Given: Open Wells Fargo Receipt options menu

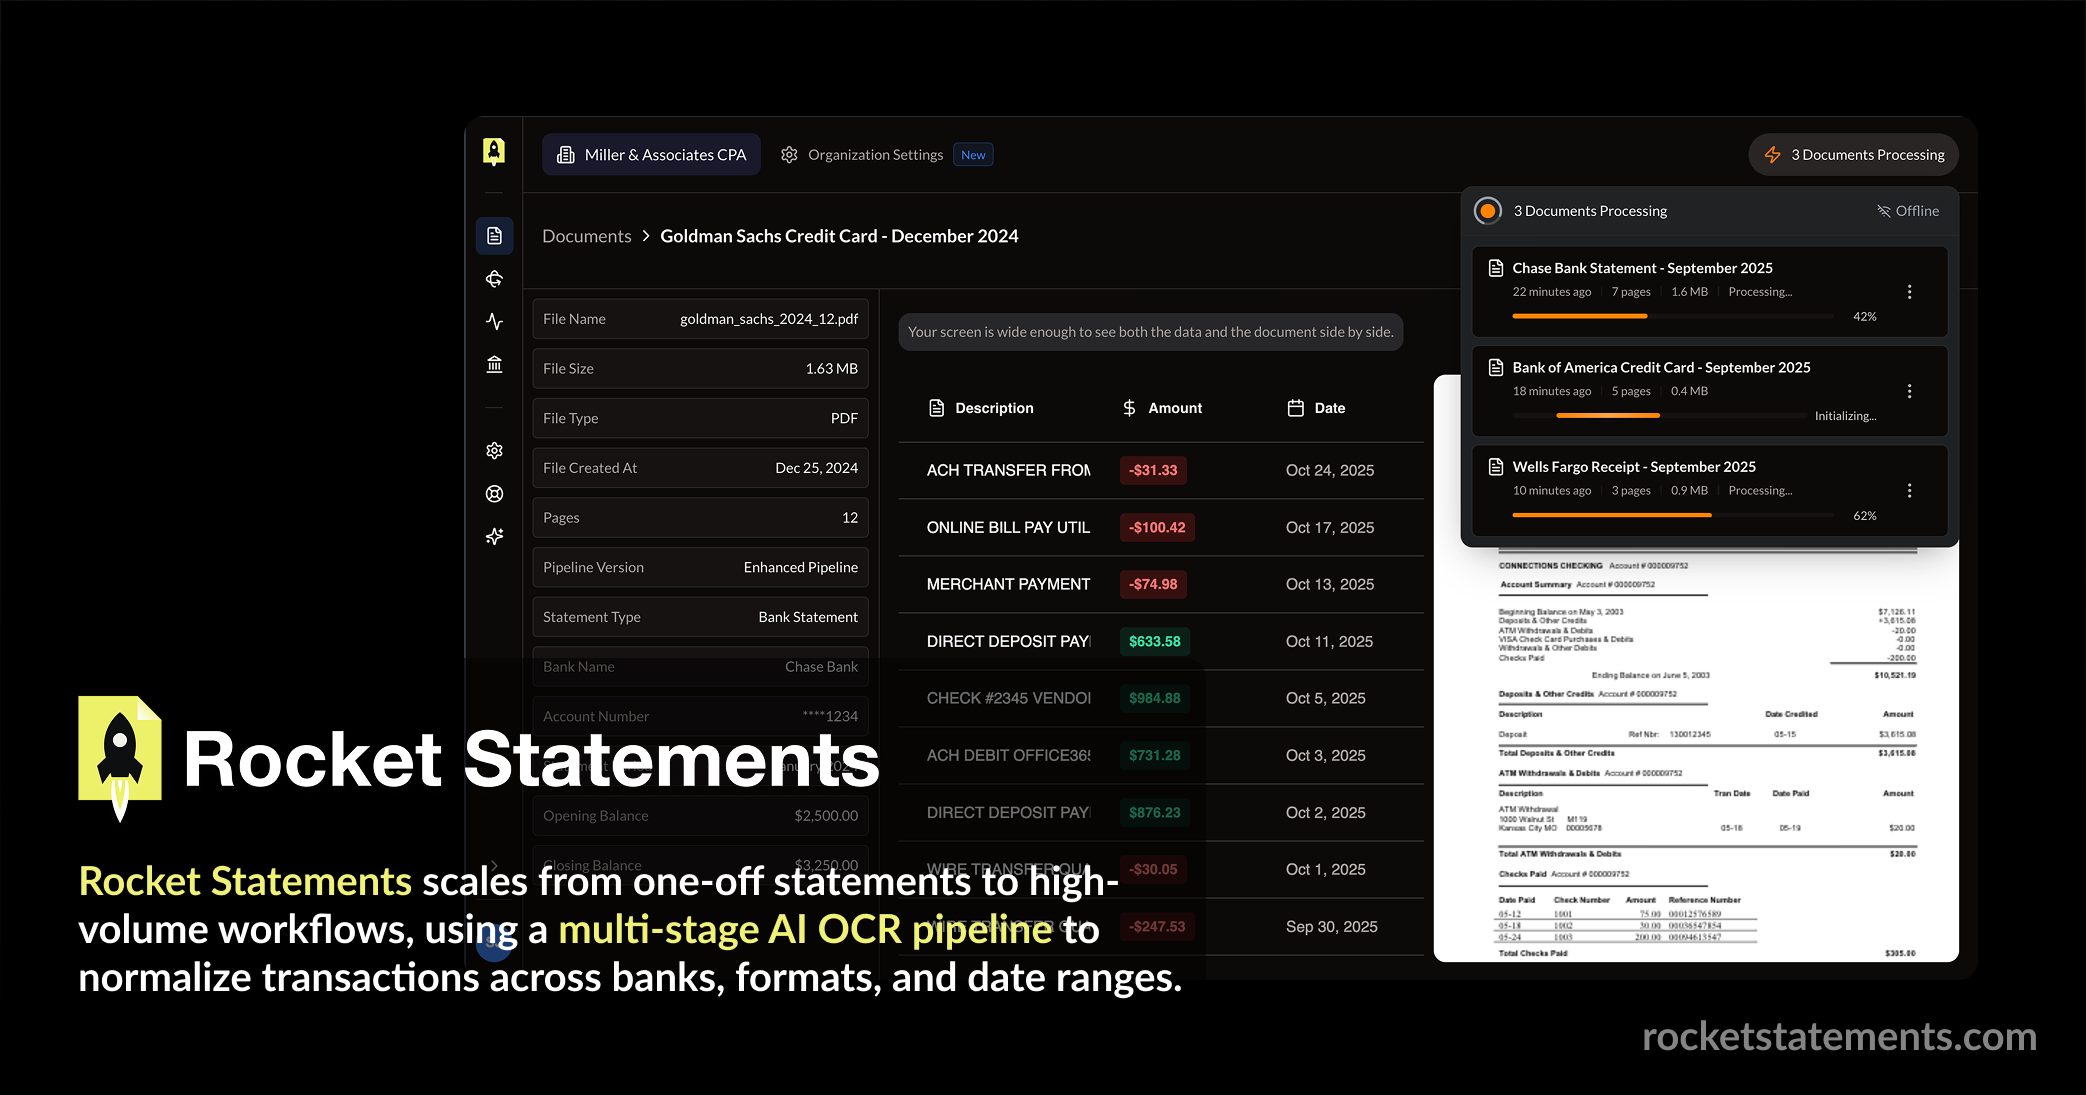Looking at the screenshot, I should point(1909,491).
